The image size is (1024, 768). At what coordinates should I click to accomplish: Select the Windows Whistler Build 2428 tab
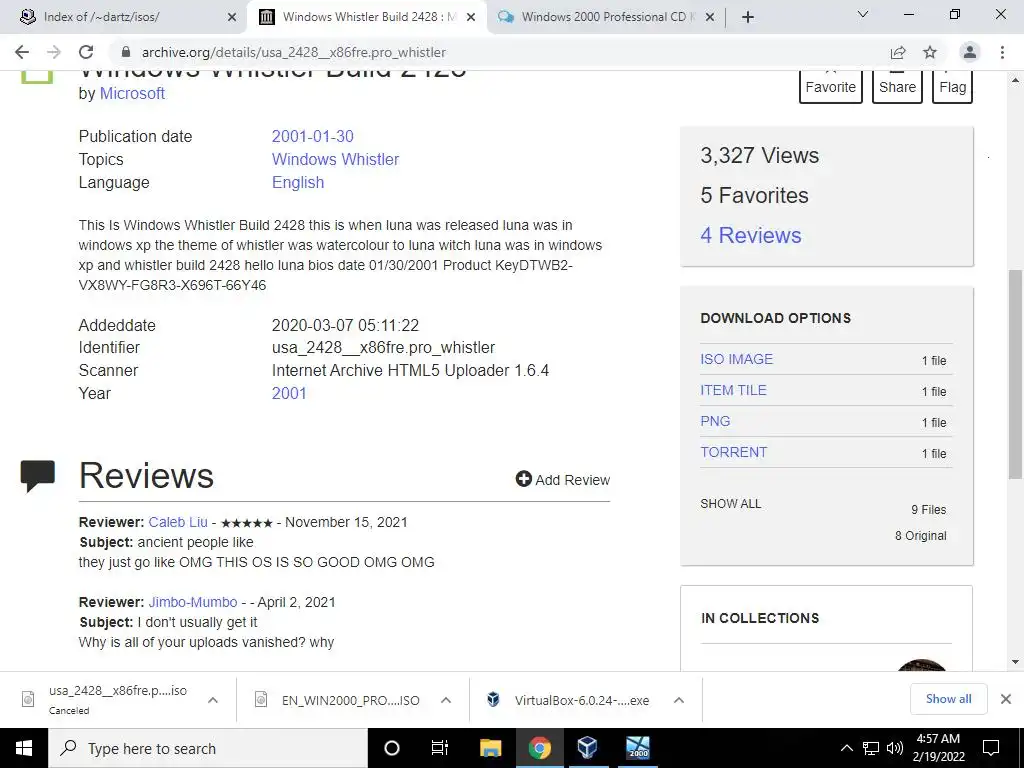click(x=366, y=17)
